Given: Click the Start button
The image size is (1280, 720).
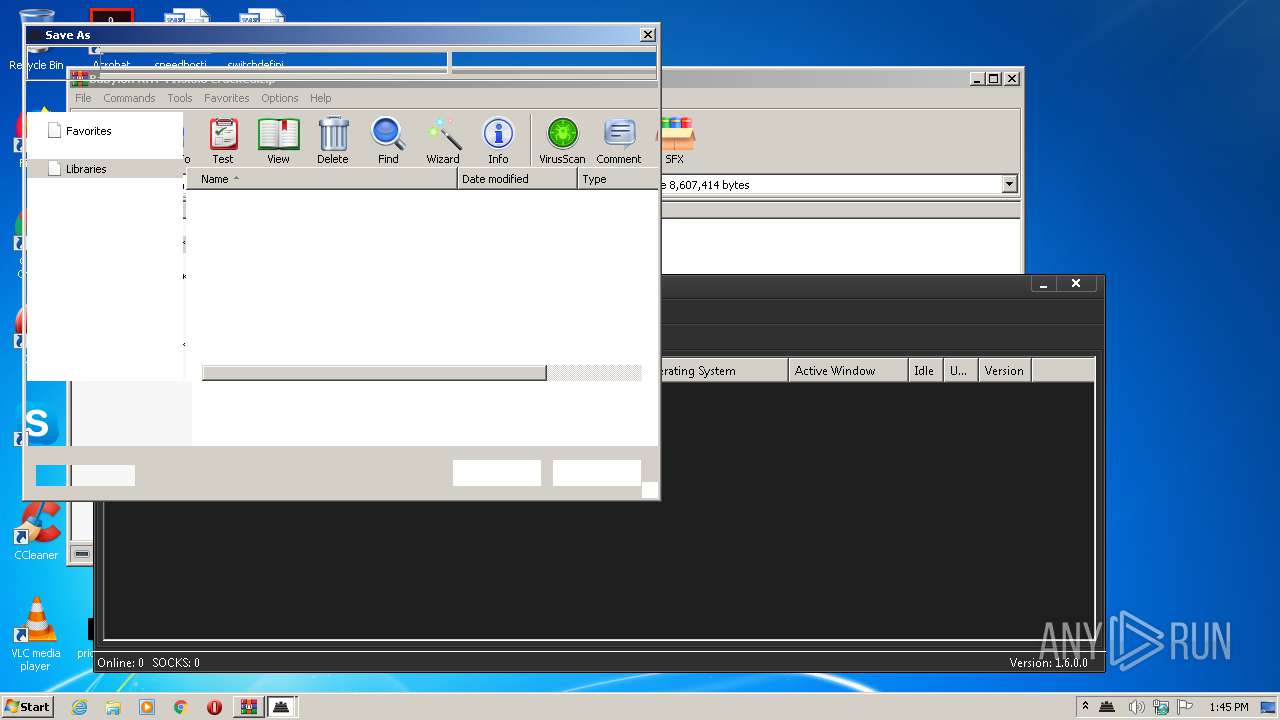Looking at the screenshot, I should [27, 707].
